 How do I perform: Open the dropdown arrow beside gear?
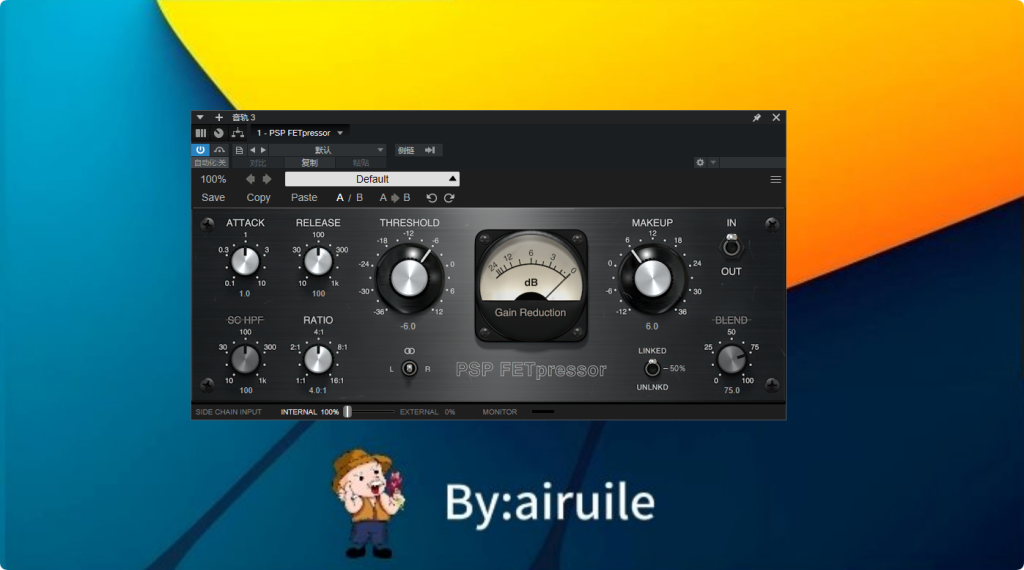point(713,163)
